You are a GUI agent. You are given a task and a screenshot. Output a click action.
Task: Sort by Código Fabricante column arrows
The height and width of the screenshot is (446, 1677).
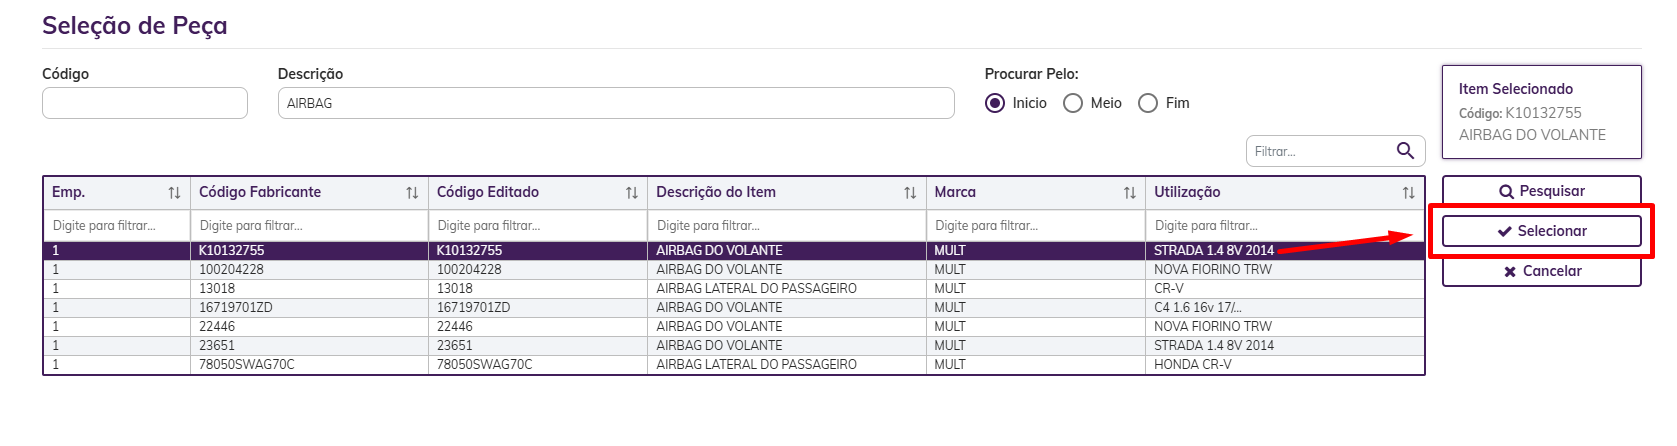(412, 193)
